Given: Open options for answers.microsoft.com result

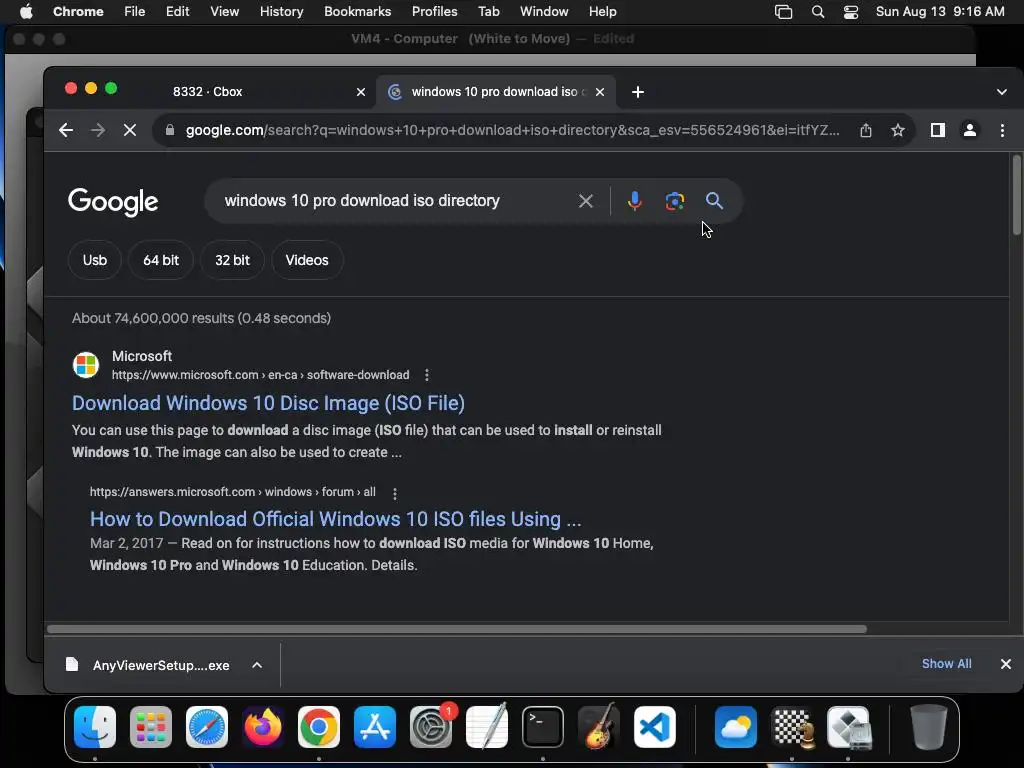Looking at the screenshot, I should [x=394, y=493].
